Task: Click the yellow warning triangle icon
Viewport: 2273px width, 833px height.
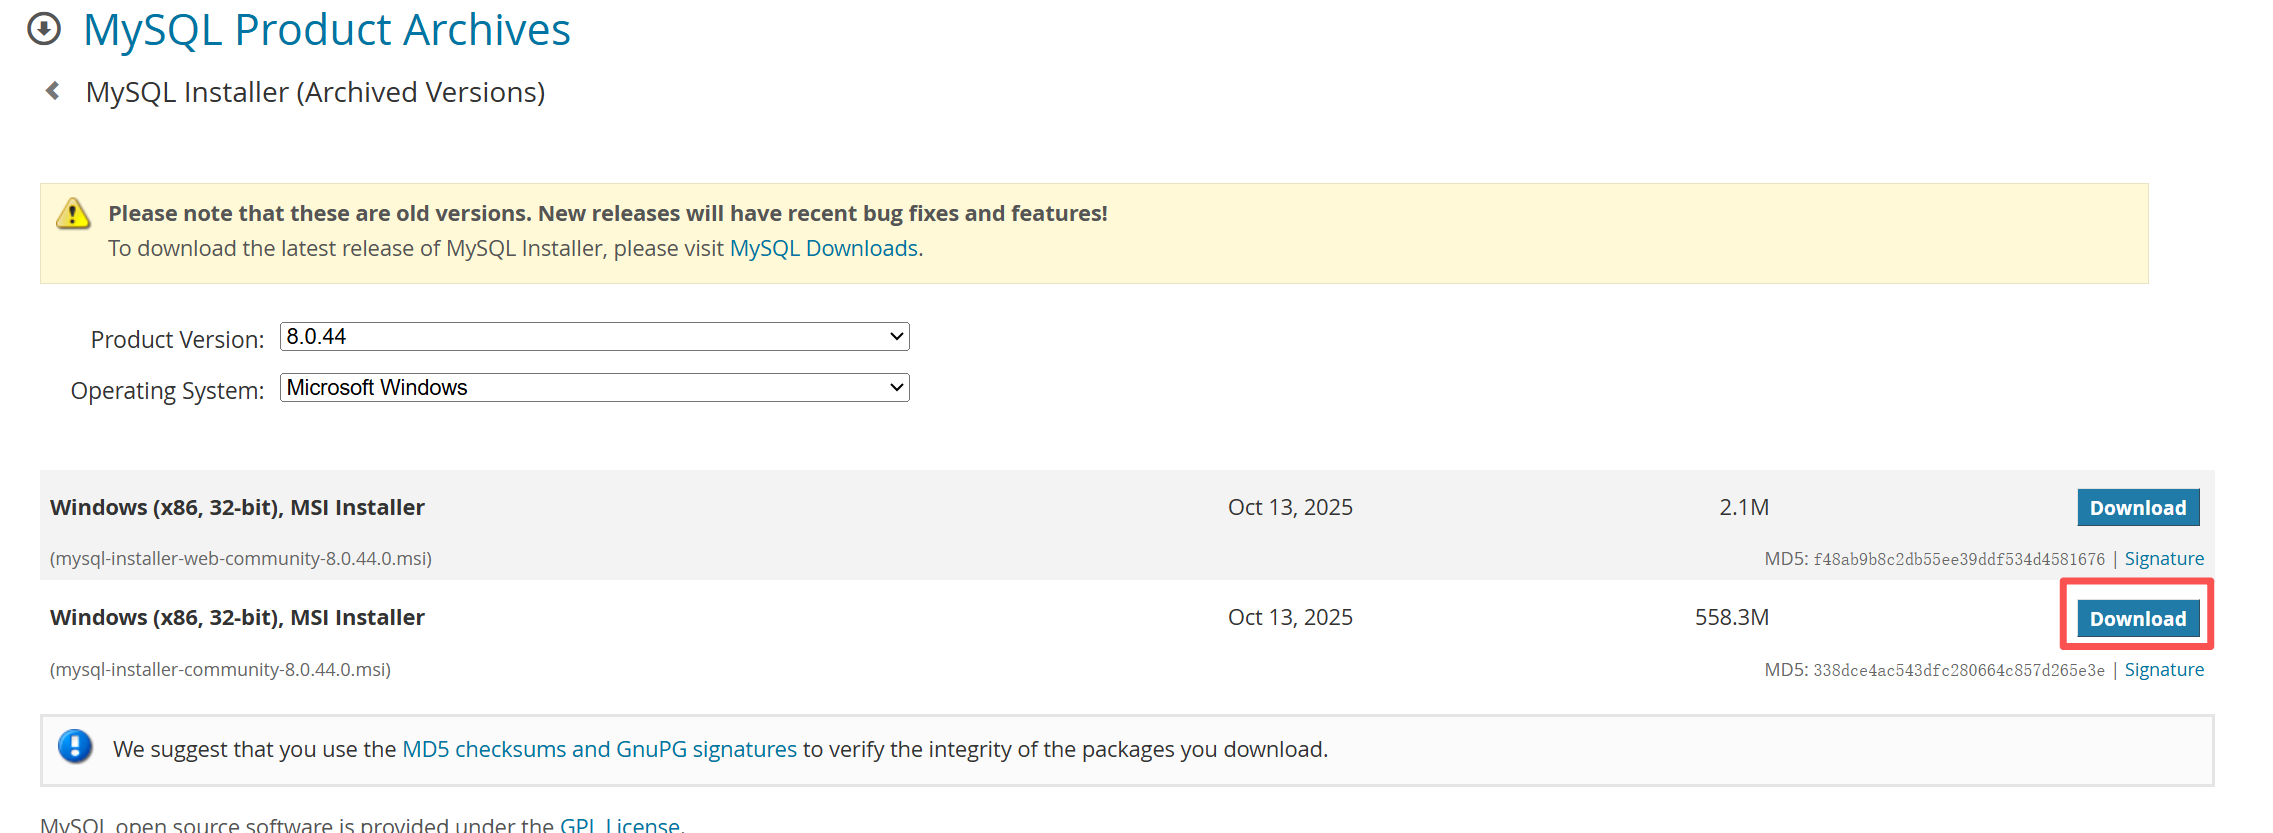Action: (73, 213)
